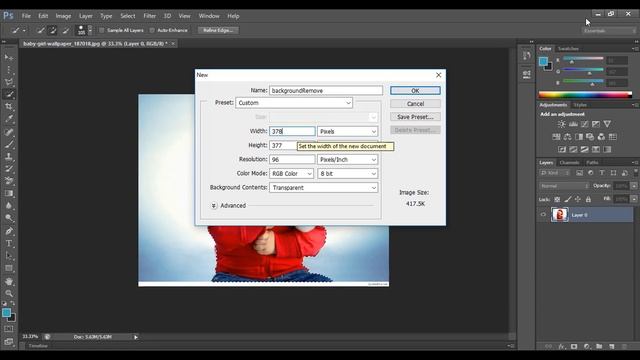Select the Eyedropper tool
The image size is (640, 360).
pos(9,119)
